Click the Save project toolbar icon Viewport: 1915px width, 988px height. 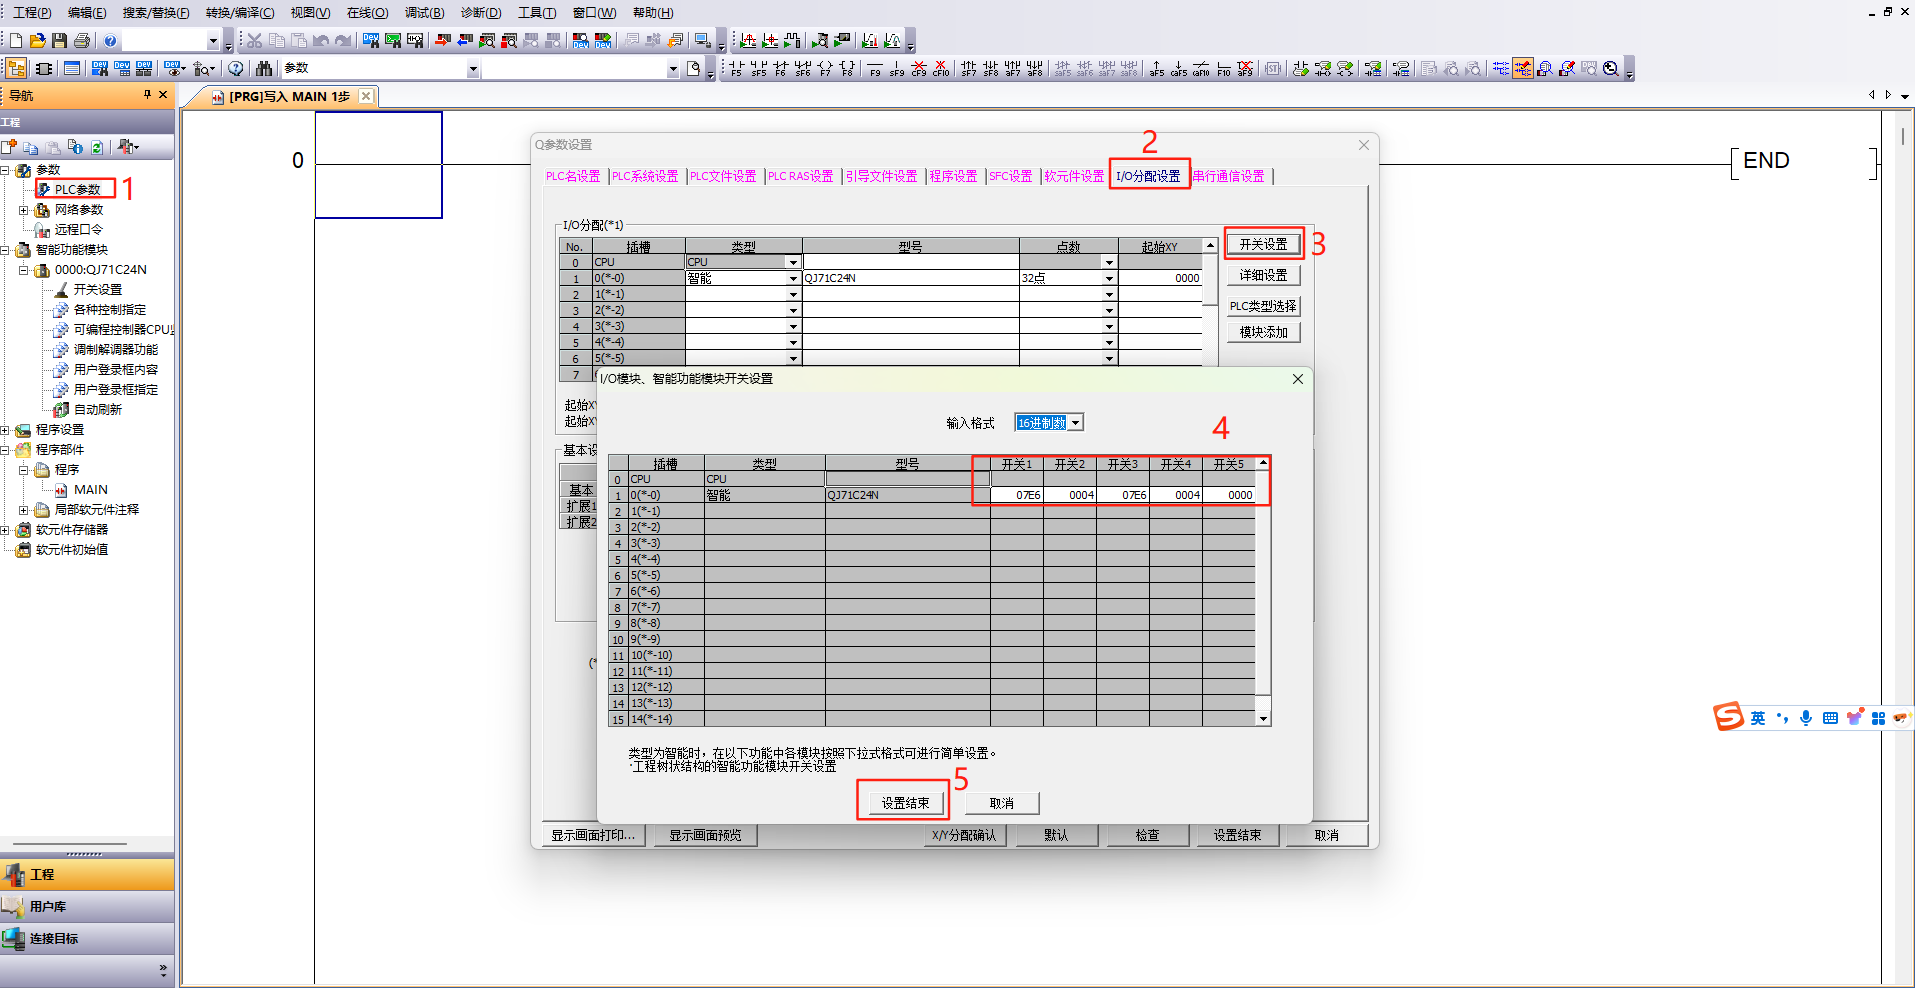click(60, 41)
